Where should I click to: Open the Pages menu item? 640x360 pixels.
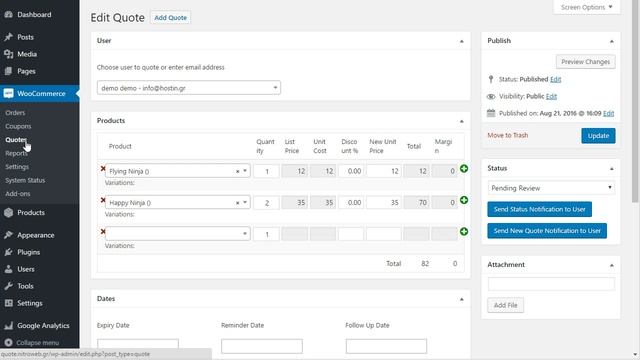26,71
